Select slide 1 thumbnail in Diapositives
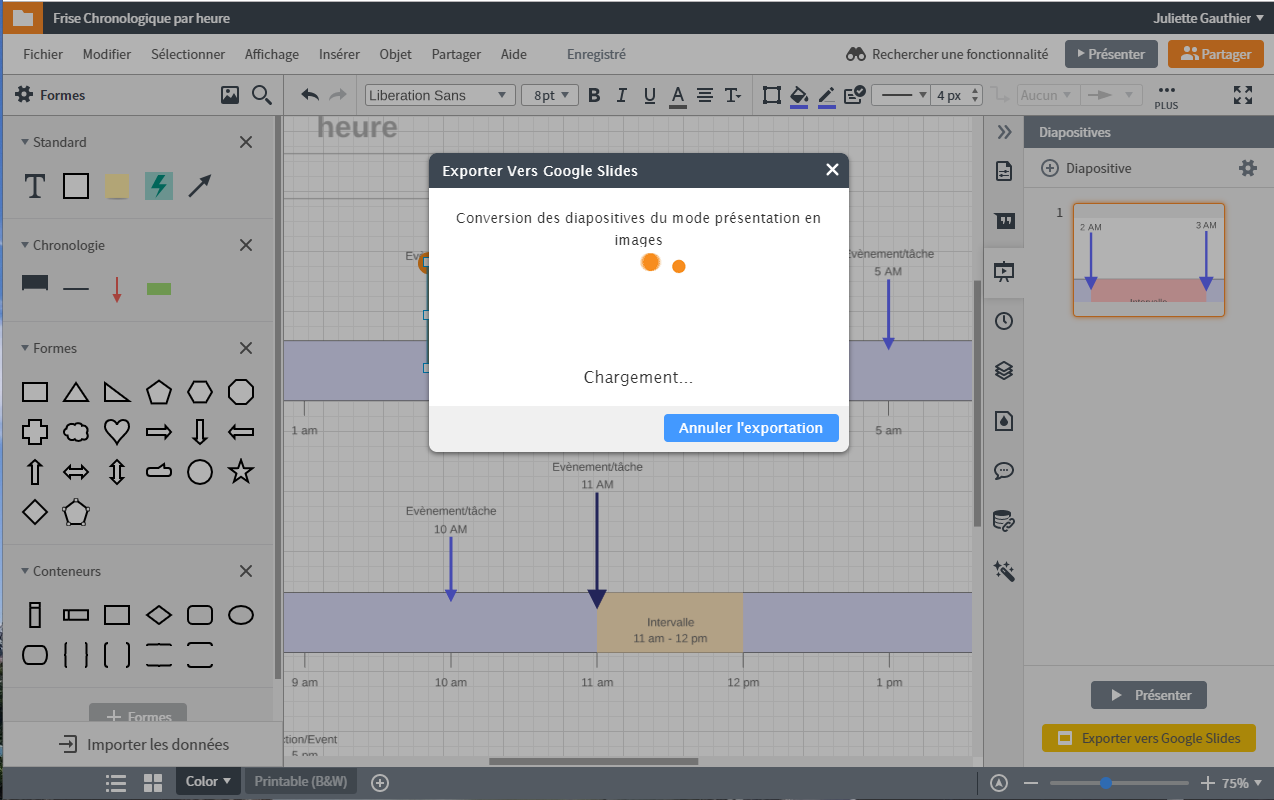Image resolution: width=1274 pixels, height=800 pixels. tap(1148, 260)
